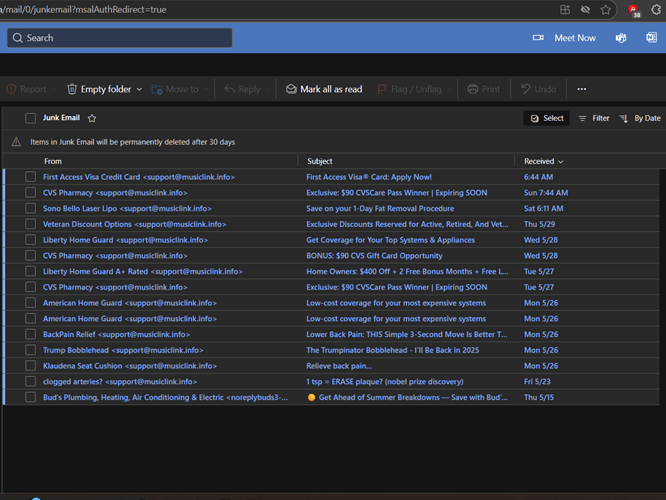This screenshot has width=666, height=500.
Task: Expand the Flag / Unflag dropdown arrow
Action: (449, 90)
